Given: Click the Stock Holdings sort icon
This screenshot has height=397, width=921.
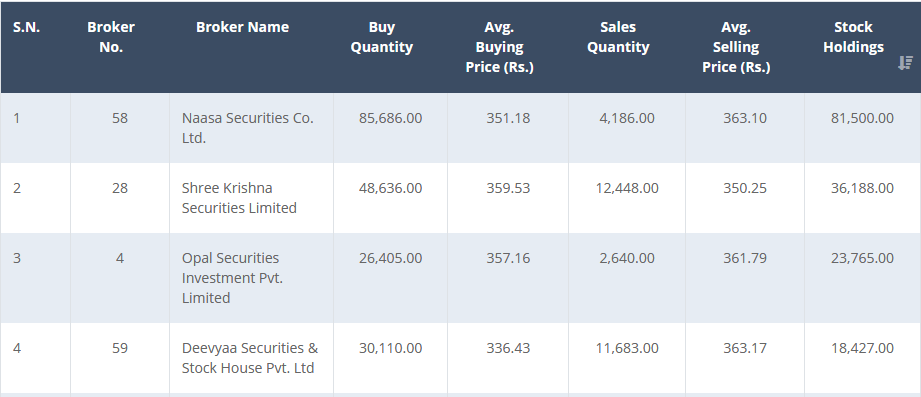Looking at the screenshot, I should pos(905,63).
